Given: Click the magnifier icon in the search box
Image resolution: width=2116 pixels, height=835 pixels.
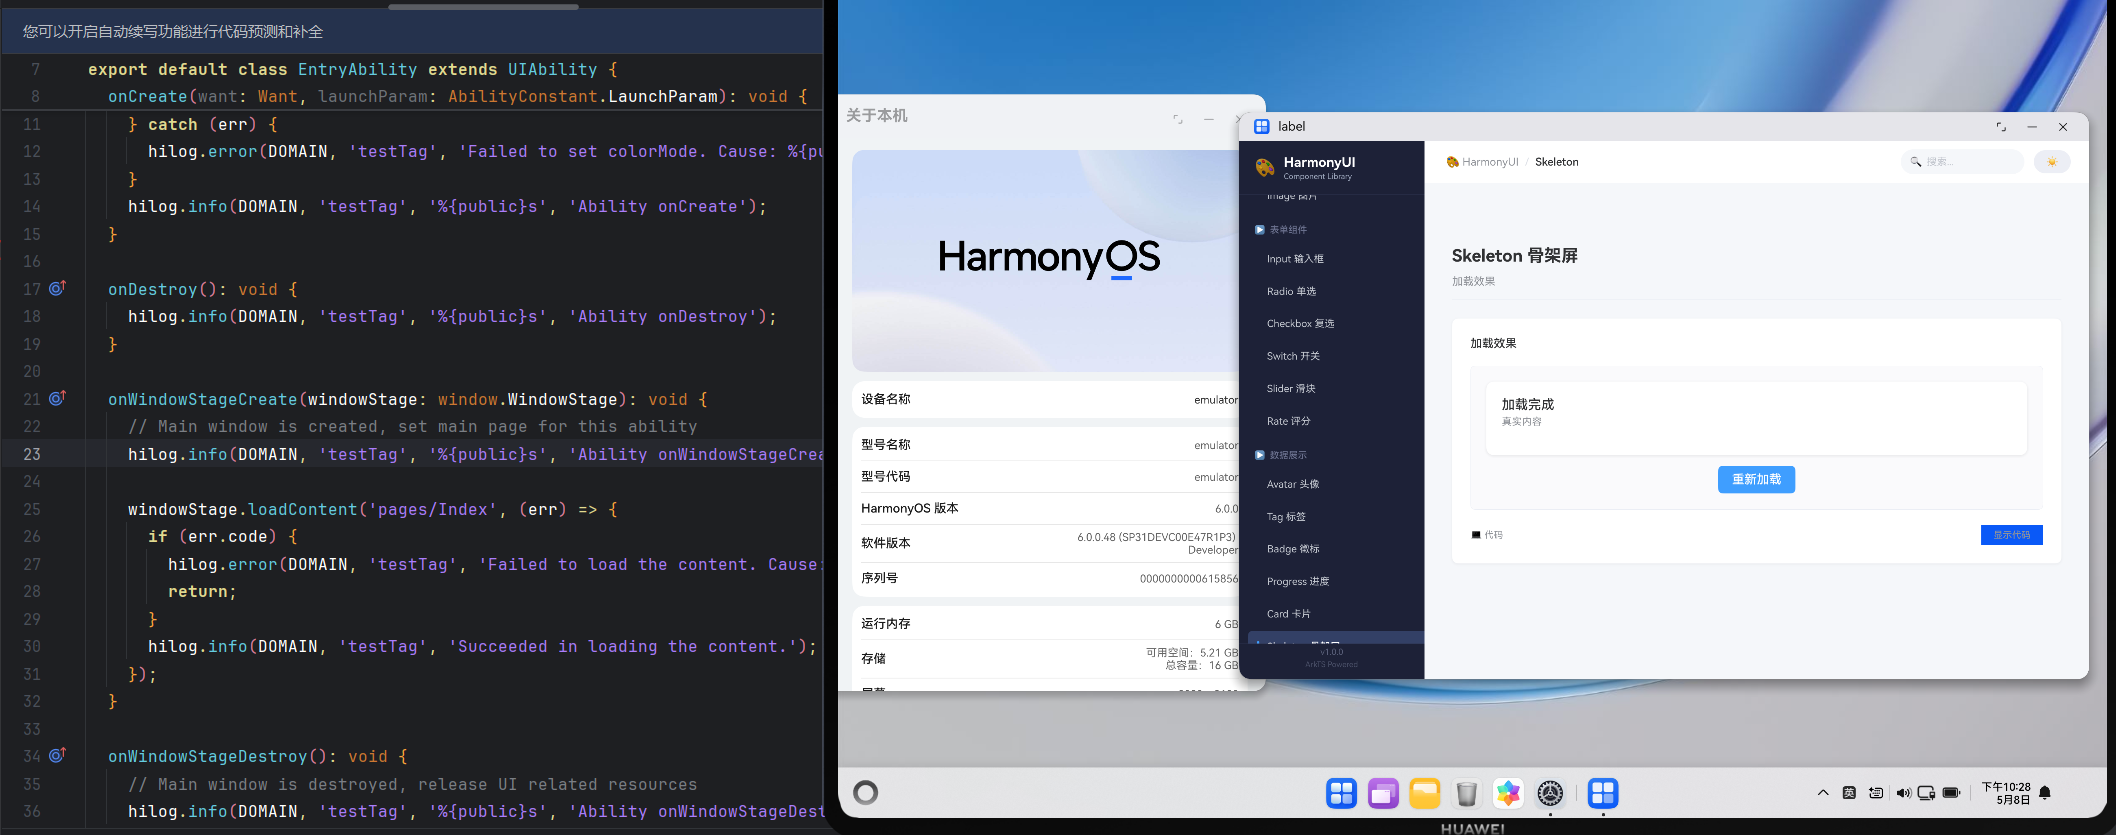Looking at the screenshot, I should coord(1916,162).
